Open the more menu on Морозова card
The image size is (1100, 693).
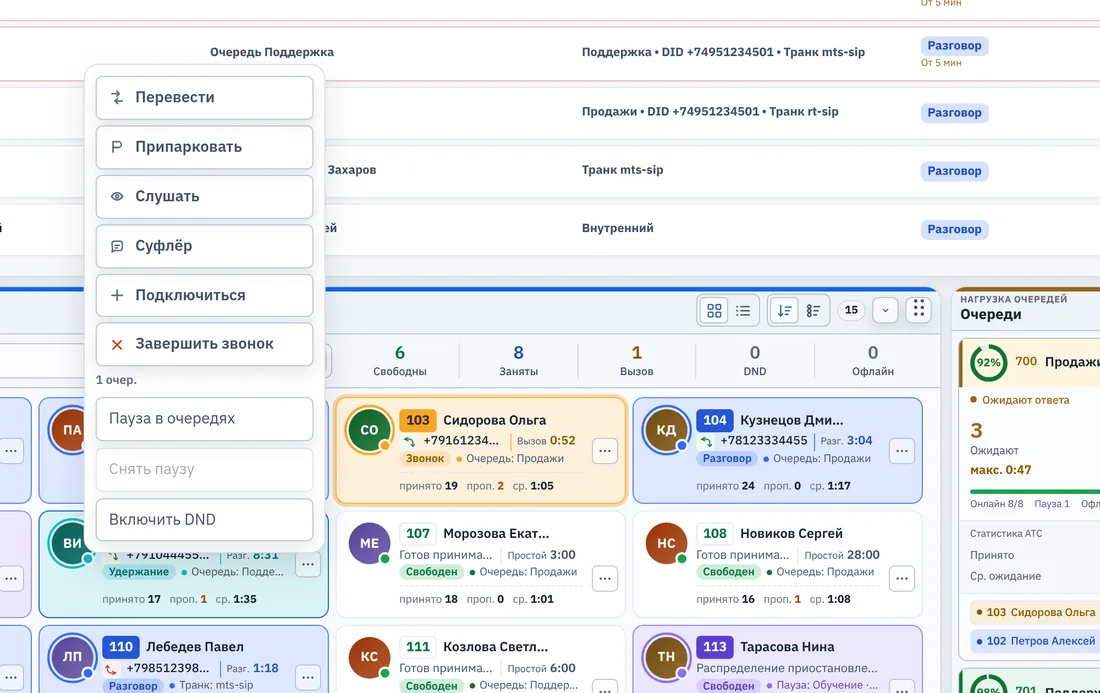click(605, 579)
